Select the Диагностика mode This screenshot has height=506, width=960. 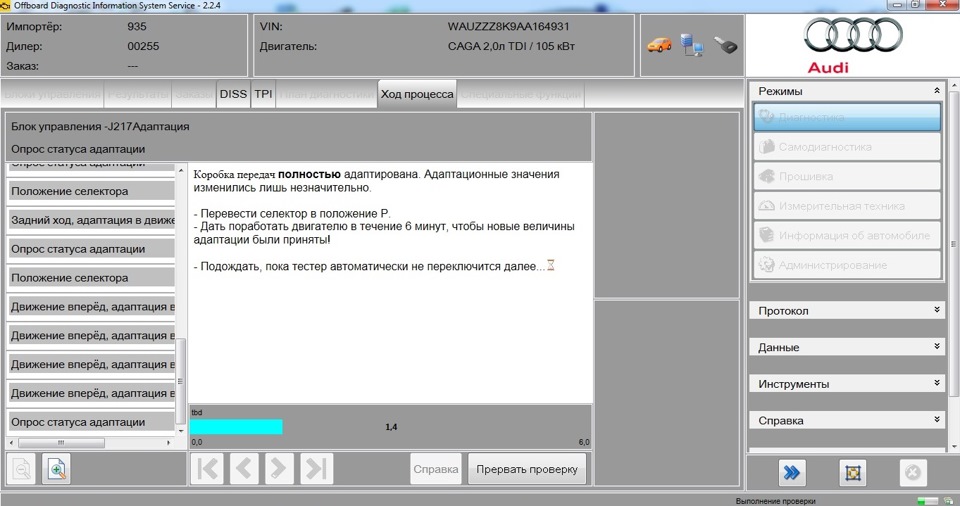click(847, 116)
